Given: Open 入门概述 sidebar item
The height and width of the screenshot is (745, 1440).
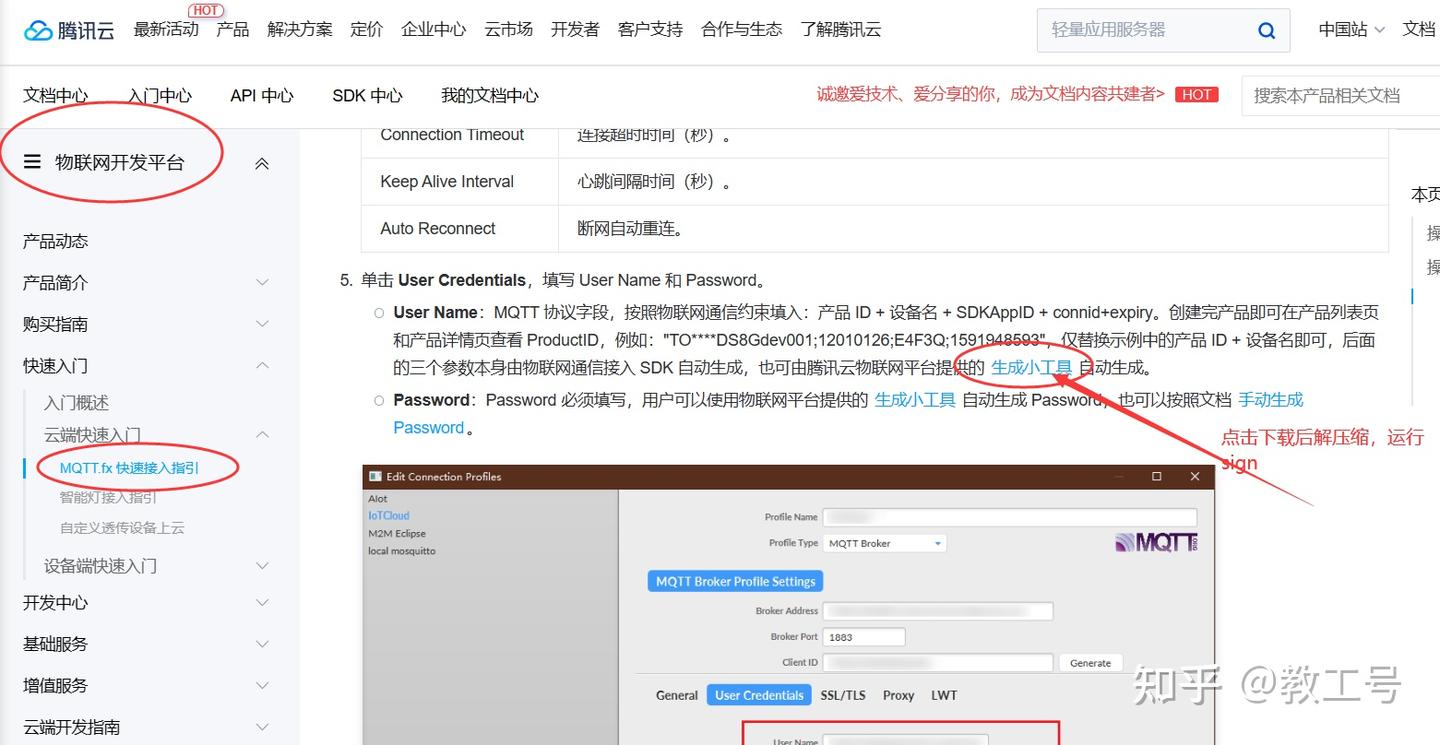Looking at the screenshot, I should click(77, 403).
